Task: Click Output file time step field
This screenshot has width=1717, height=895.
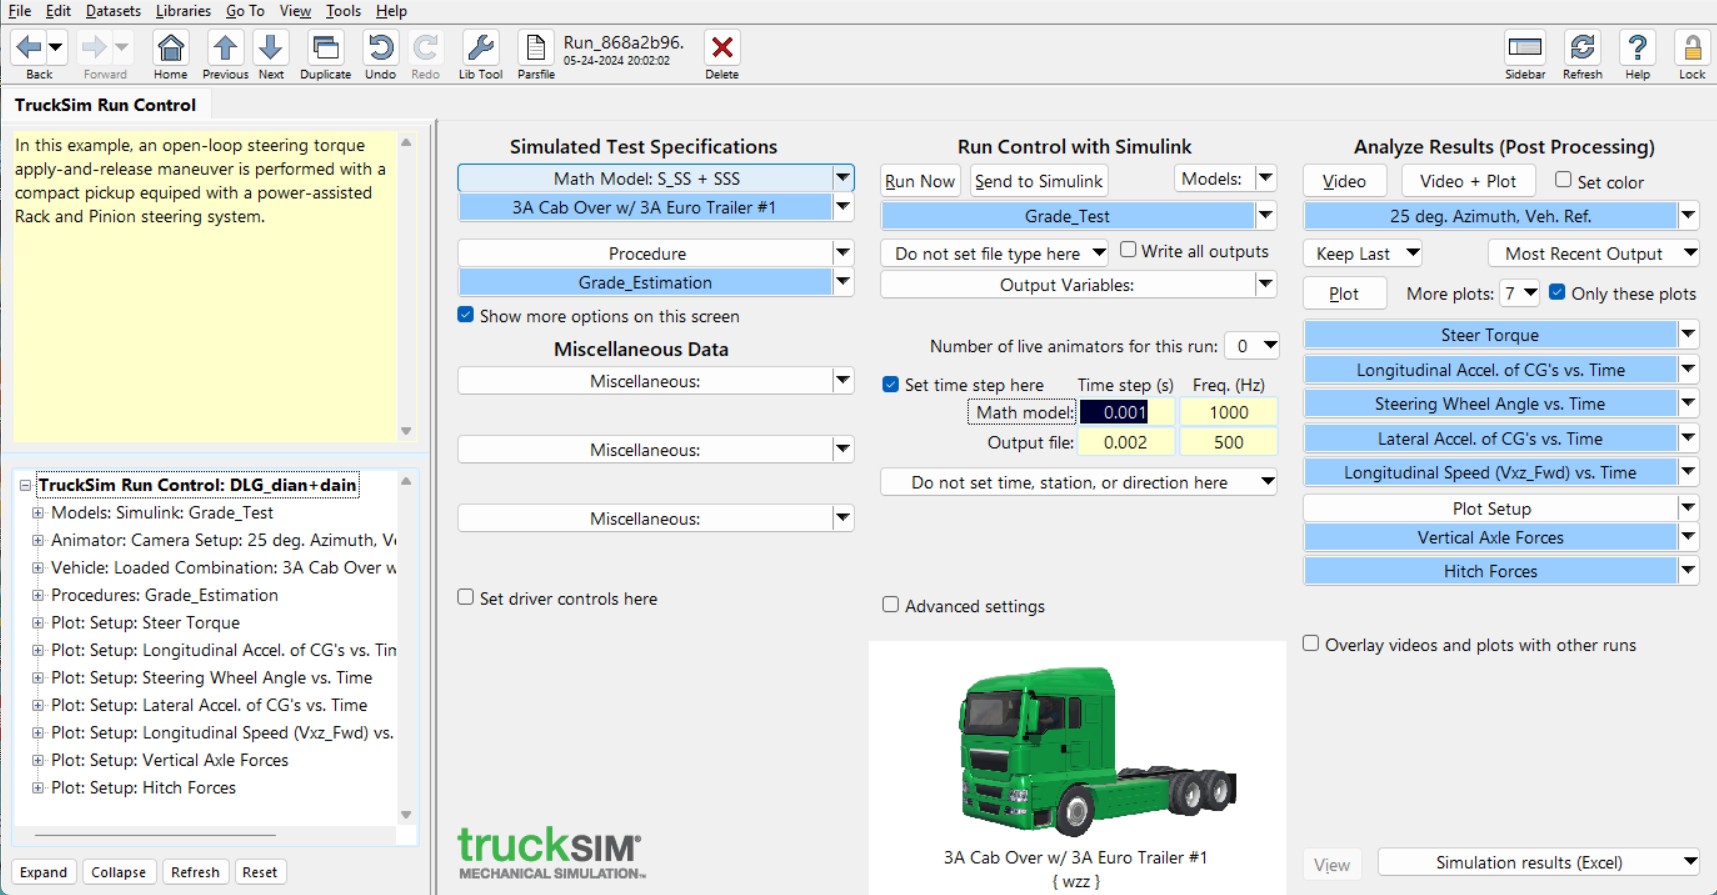Action: (1125, 442)
